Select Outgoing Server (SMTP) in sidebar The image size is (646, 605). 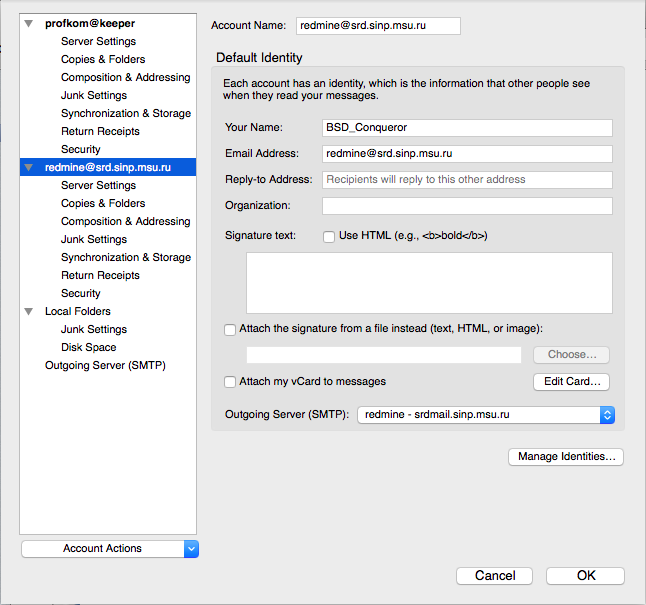[105, 365]
